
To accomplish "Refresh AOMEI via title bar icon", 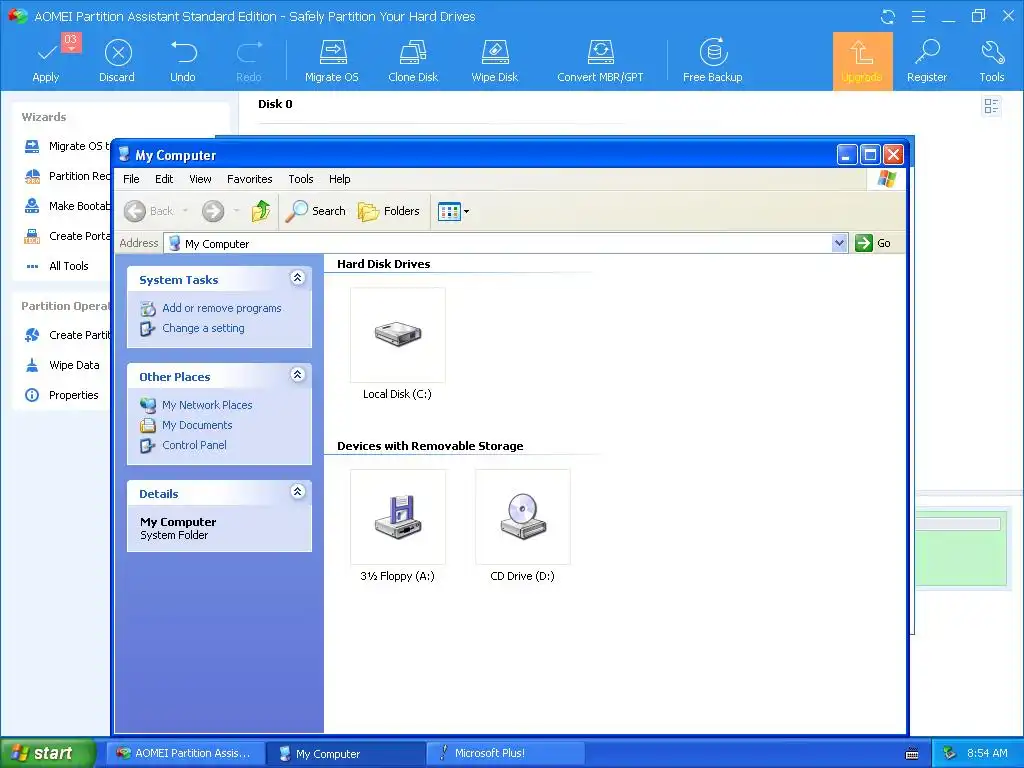I will coord(888,17).
